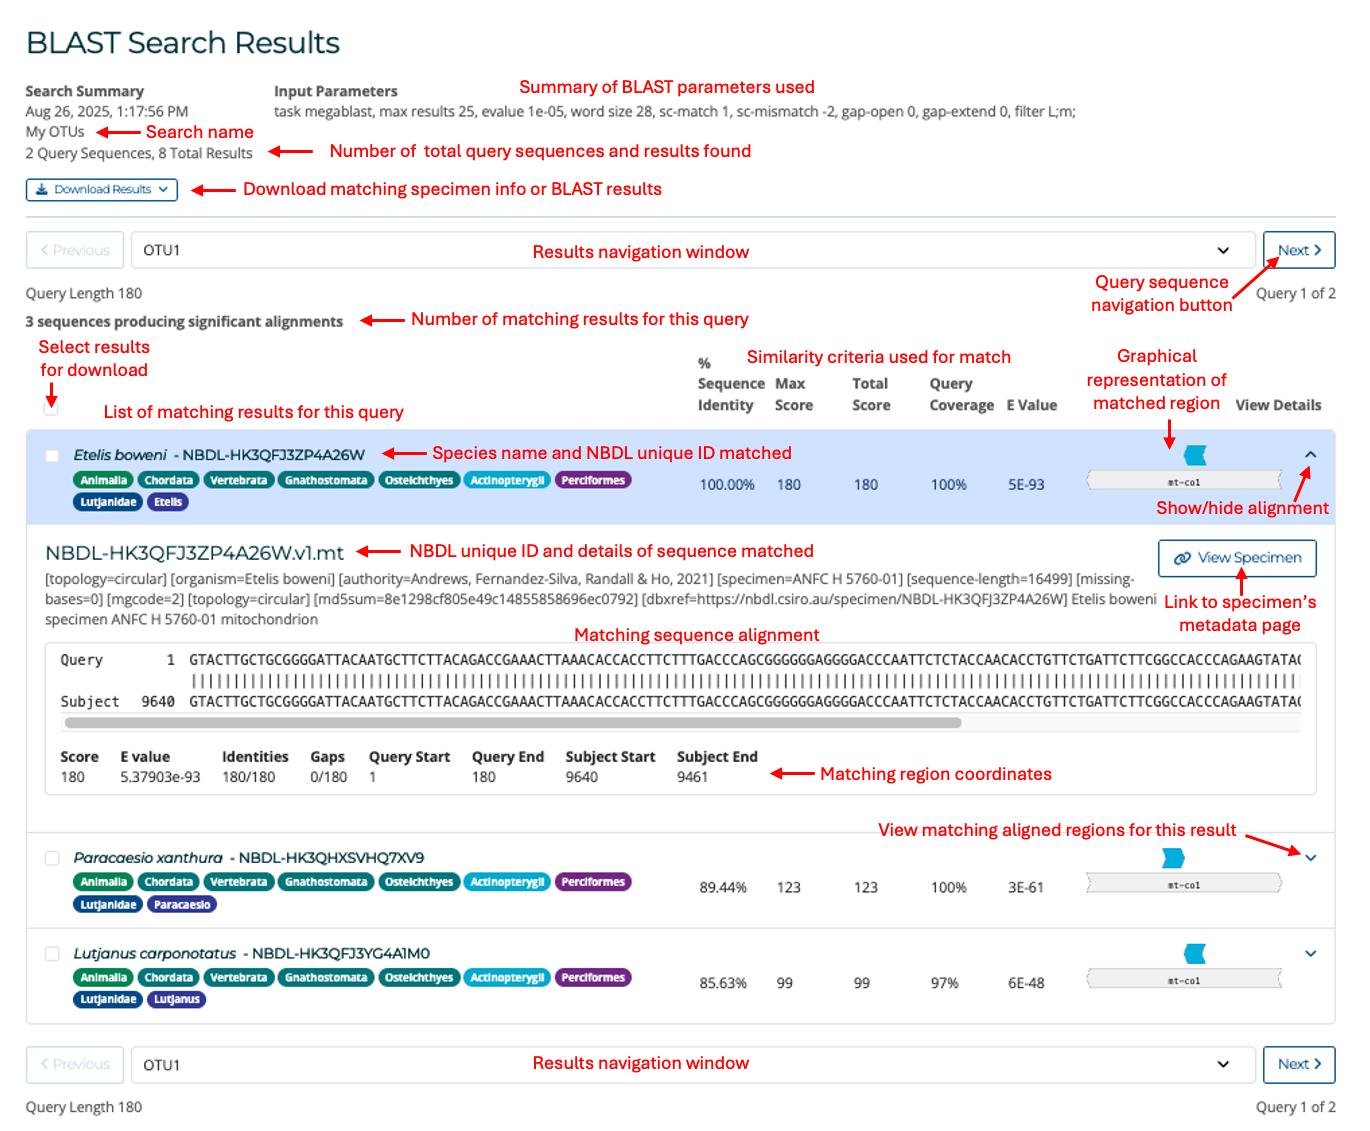
Task: Click the View Specimen button
Action: (1237, 558)
